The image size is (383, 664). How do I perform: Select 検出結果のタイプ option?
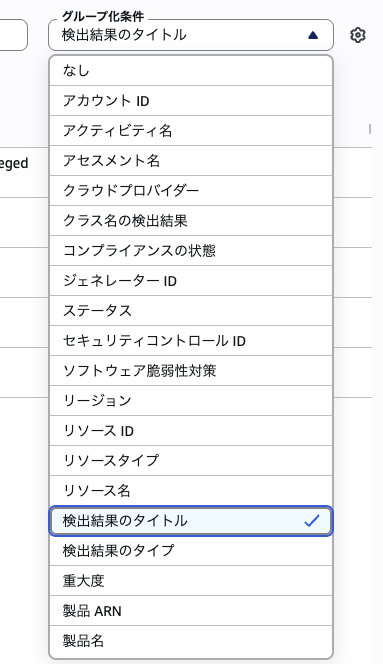point(191,551)
